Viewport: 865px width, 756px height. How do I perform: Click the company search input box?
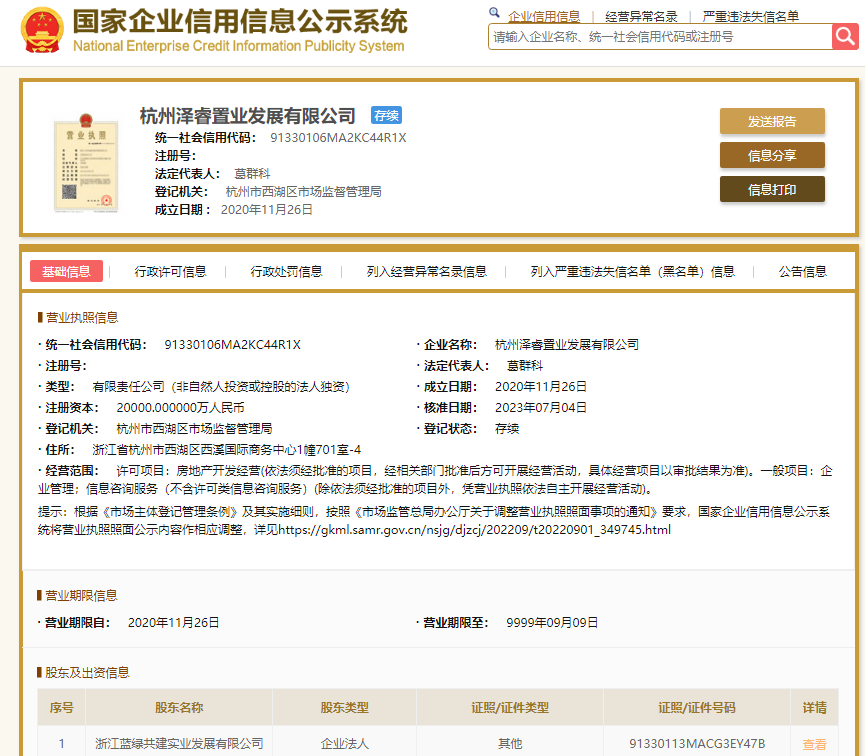click(x=650, y=37)
